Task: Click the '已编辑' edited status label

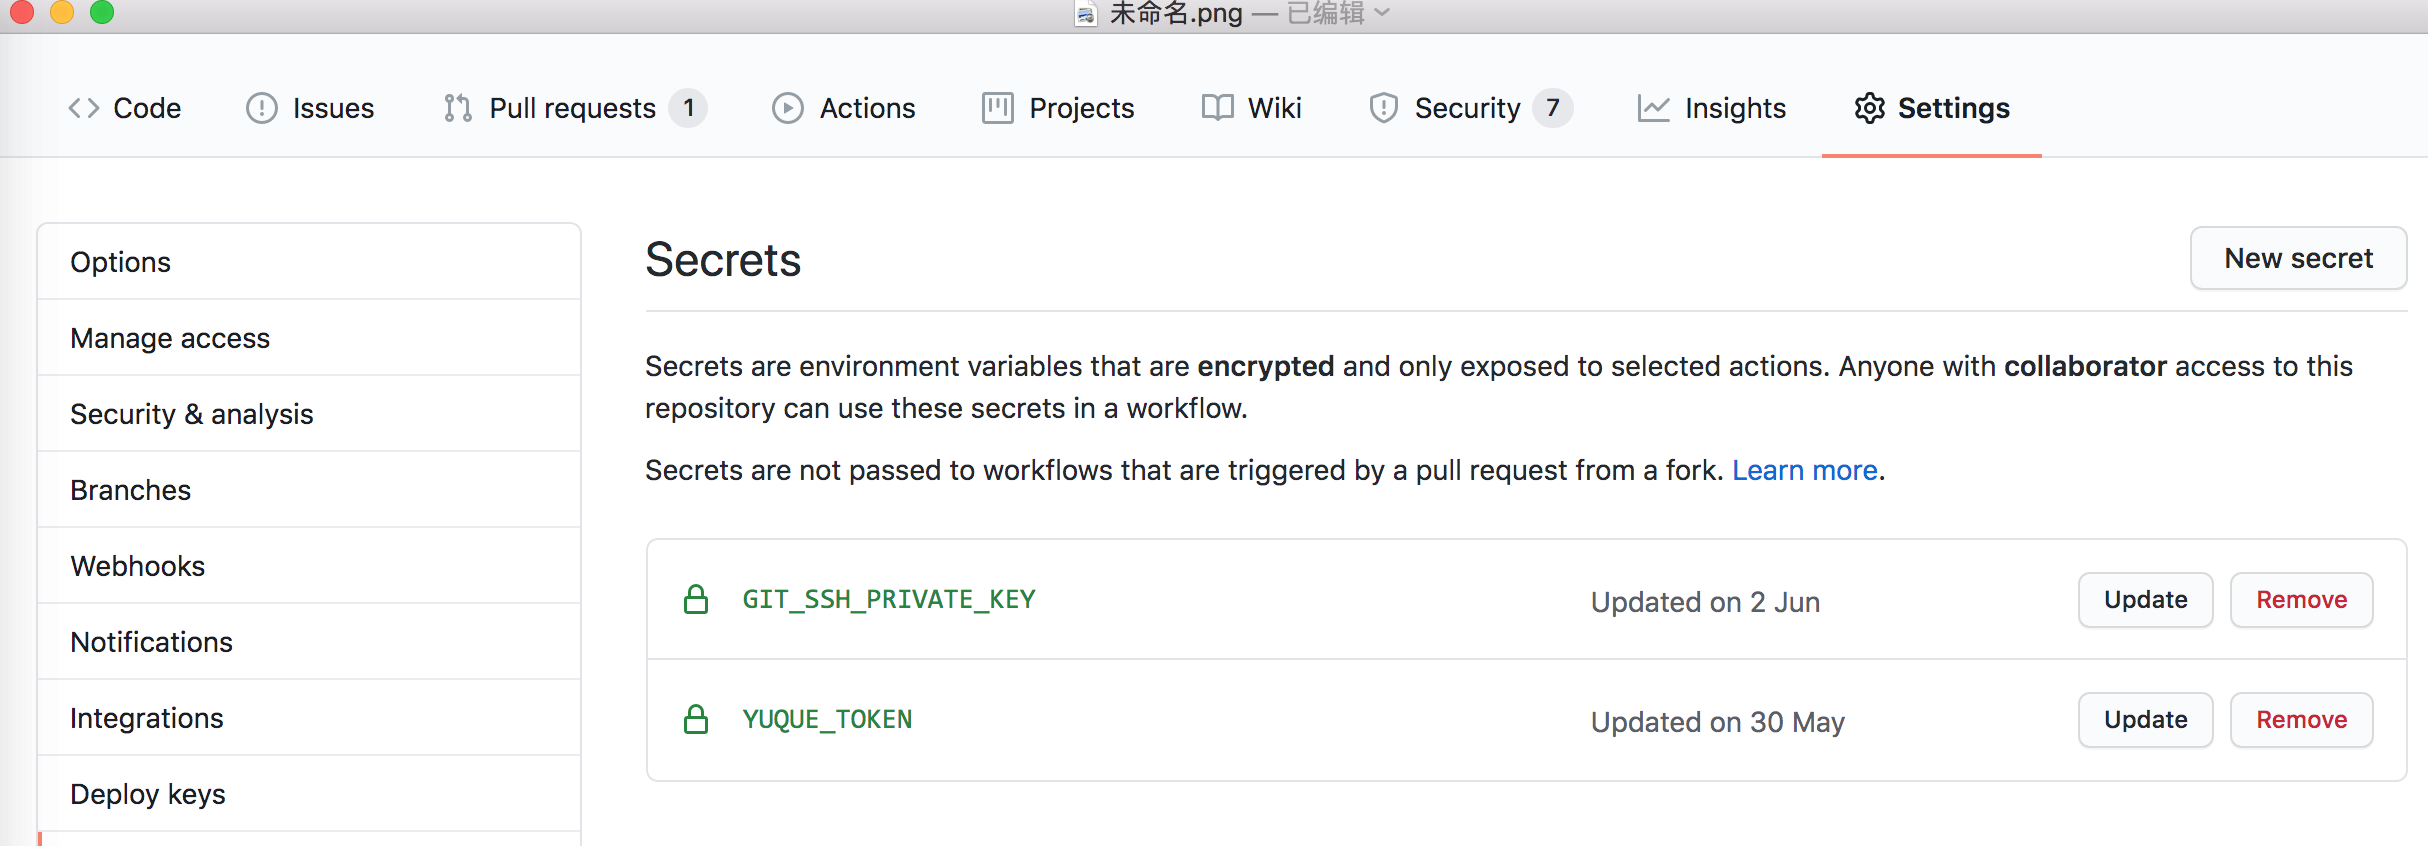Action: click(x=1326, y=14)
